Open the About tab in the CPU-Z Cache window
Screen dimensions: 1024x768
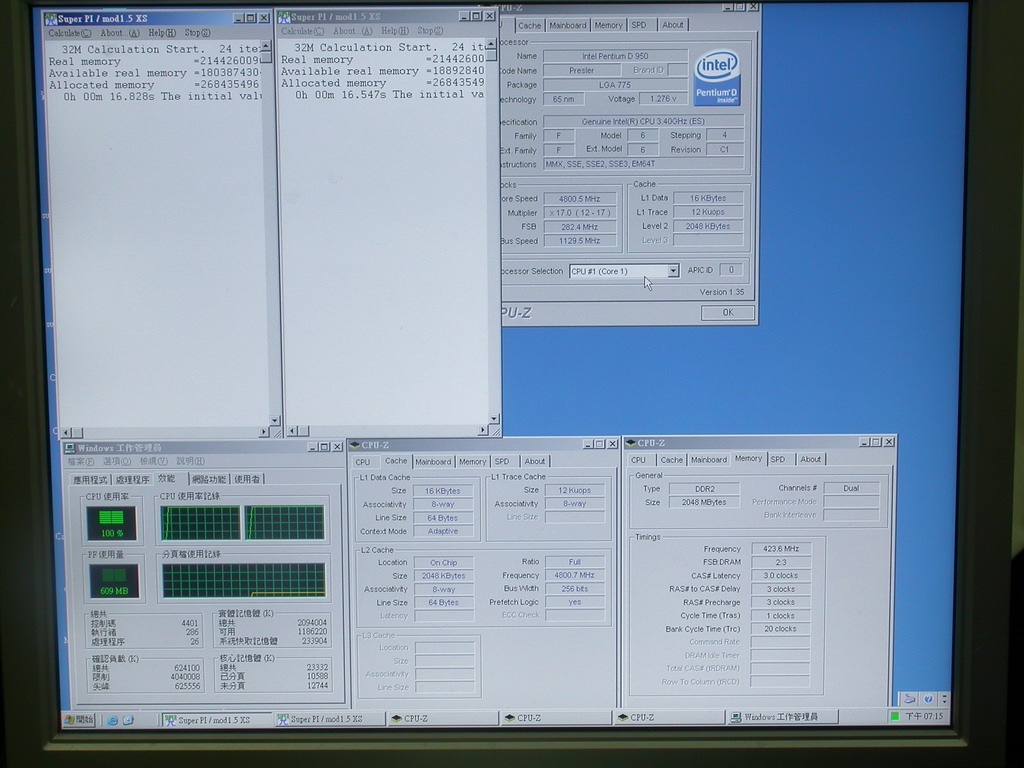(x=534, y=462)
